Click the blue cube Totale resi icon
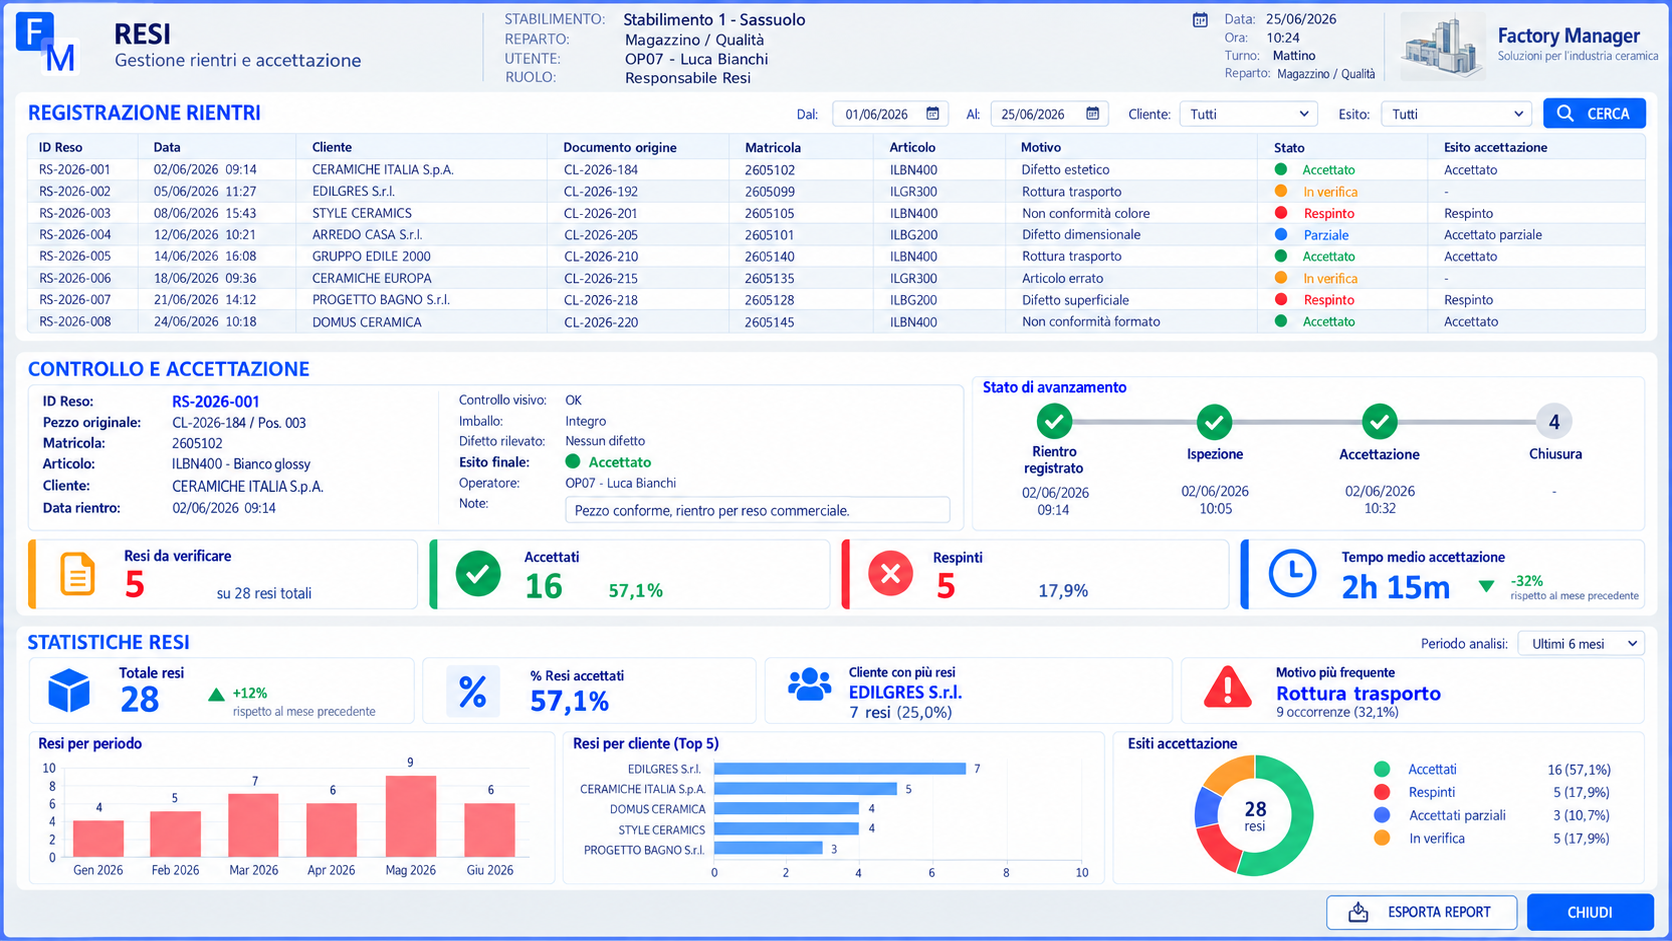1672x941 pixels. click(69, 691)
